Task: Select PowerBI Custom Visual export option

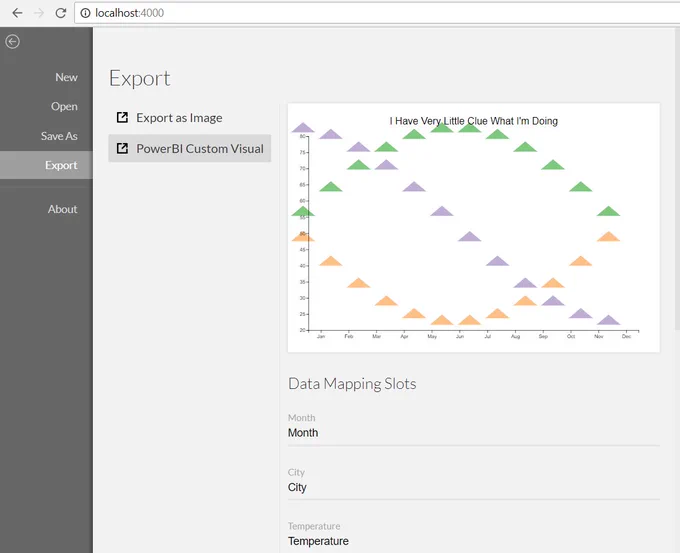Action: point(190,148)
